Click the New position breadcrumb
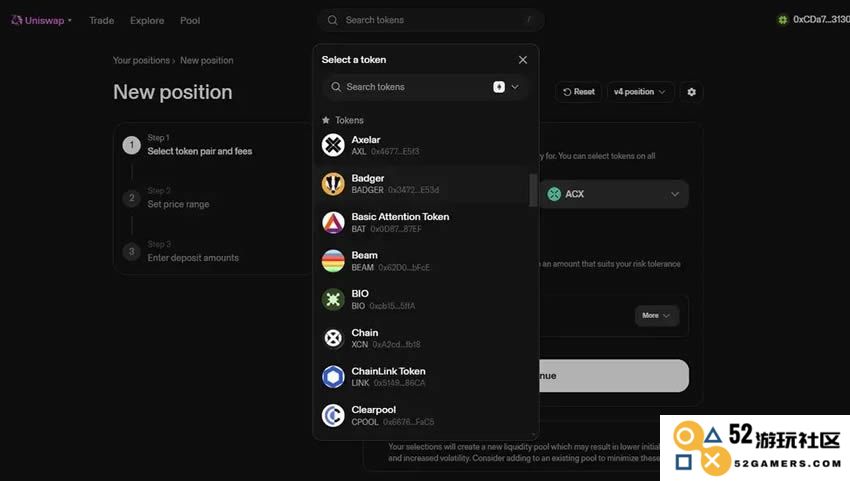Viewport: 850px width, 481px height. coord(207,60)
